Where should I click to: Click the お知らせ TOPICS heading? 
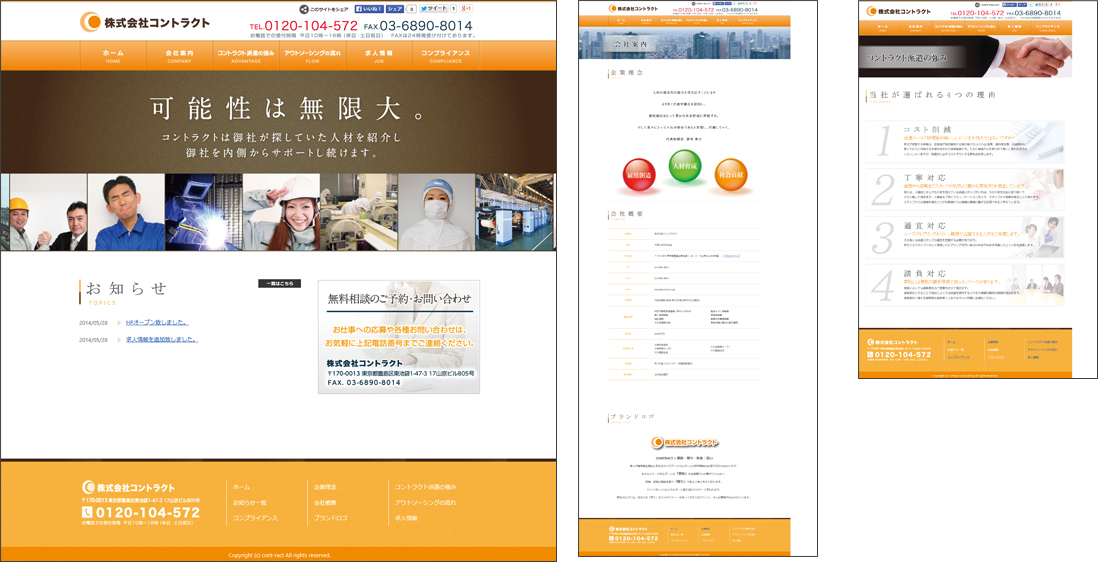tap(125, 291)
